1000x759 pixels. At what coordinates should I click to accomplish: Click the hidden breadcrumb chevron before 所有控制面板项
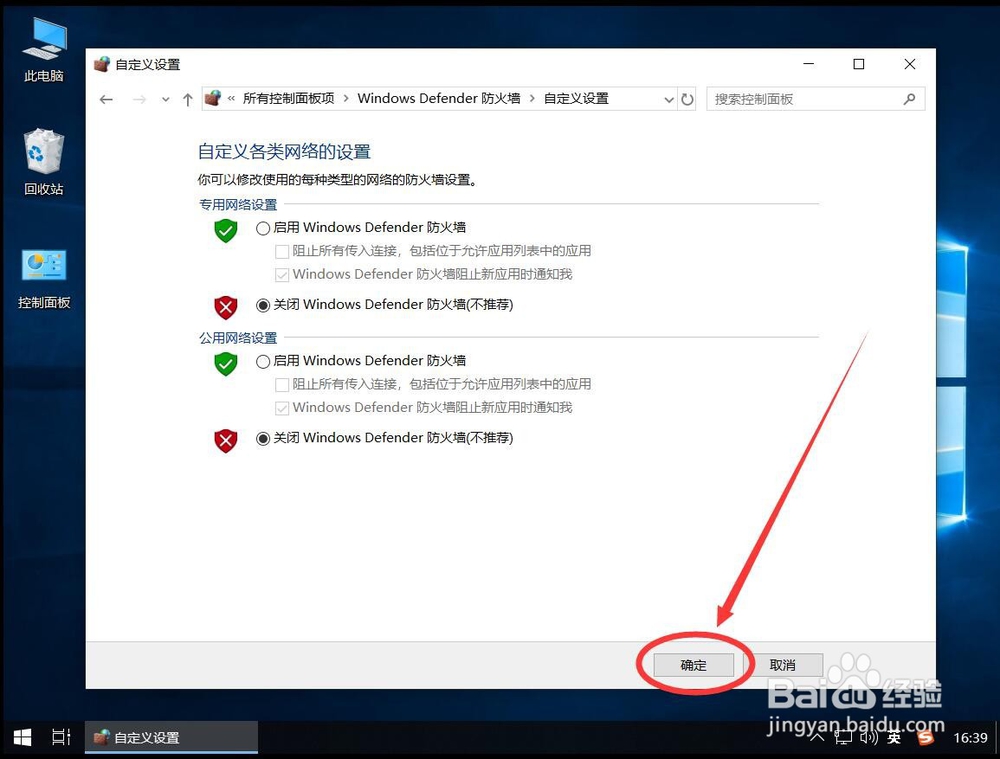click(231, 98)
